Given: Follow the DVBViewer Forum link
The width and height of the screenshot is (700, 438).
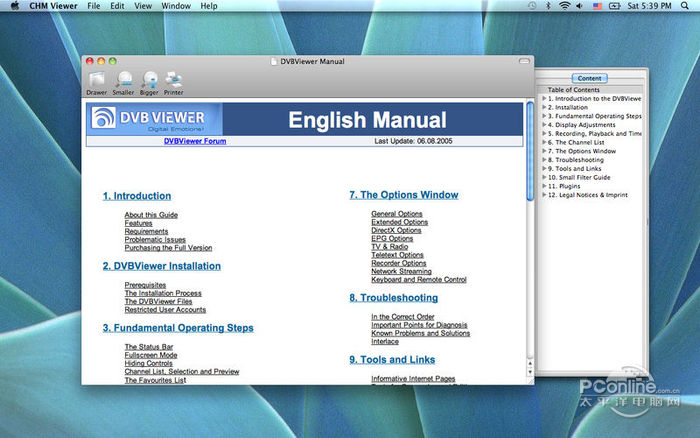Looking at the screenshot, I should pos(195,141).
